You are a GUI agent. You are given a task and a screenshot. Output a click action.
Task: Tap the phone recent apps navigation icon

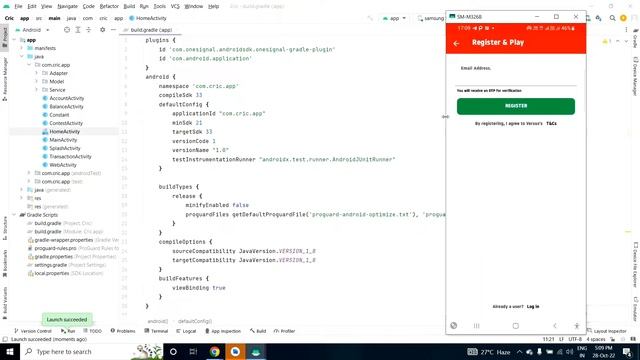pyautogui.click(x=476, y=326)
